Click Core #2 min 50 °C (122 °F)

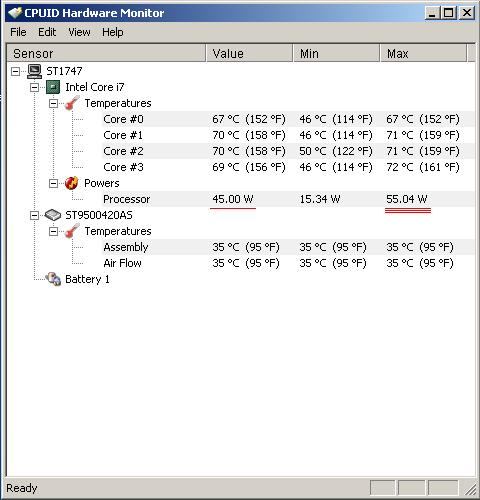(x=336, y=151)
